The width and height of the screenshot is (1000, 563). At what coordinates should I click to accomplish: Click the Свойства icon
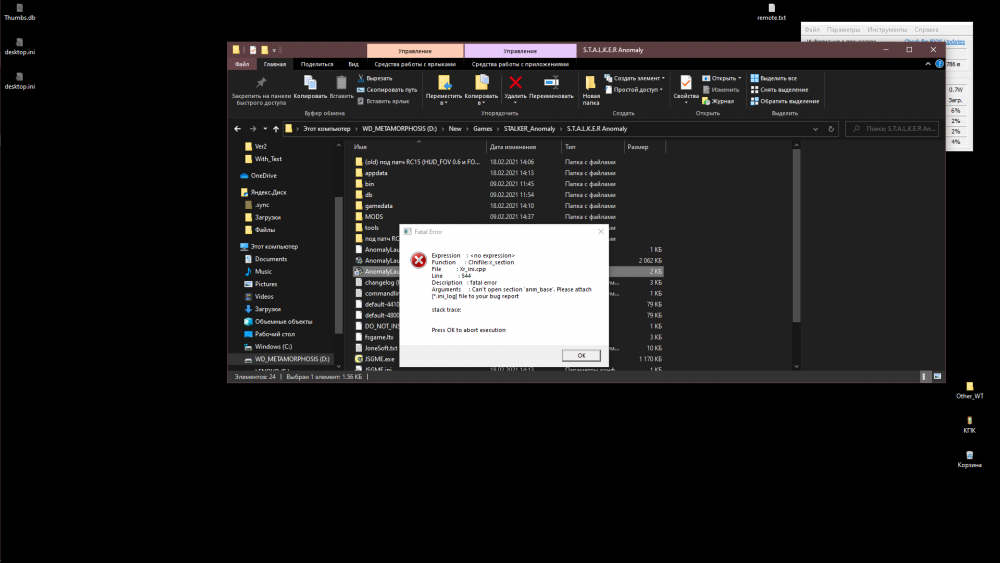click(686, 82)
